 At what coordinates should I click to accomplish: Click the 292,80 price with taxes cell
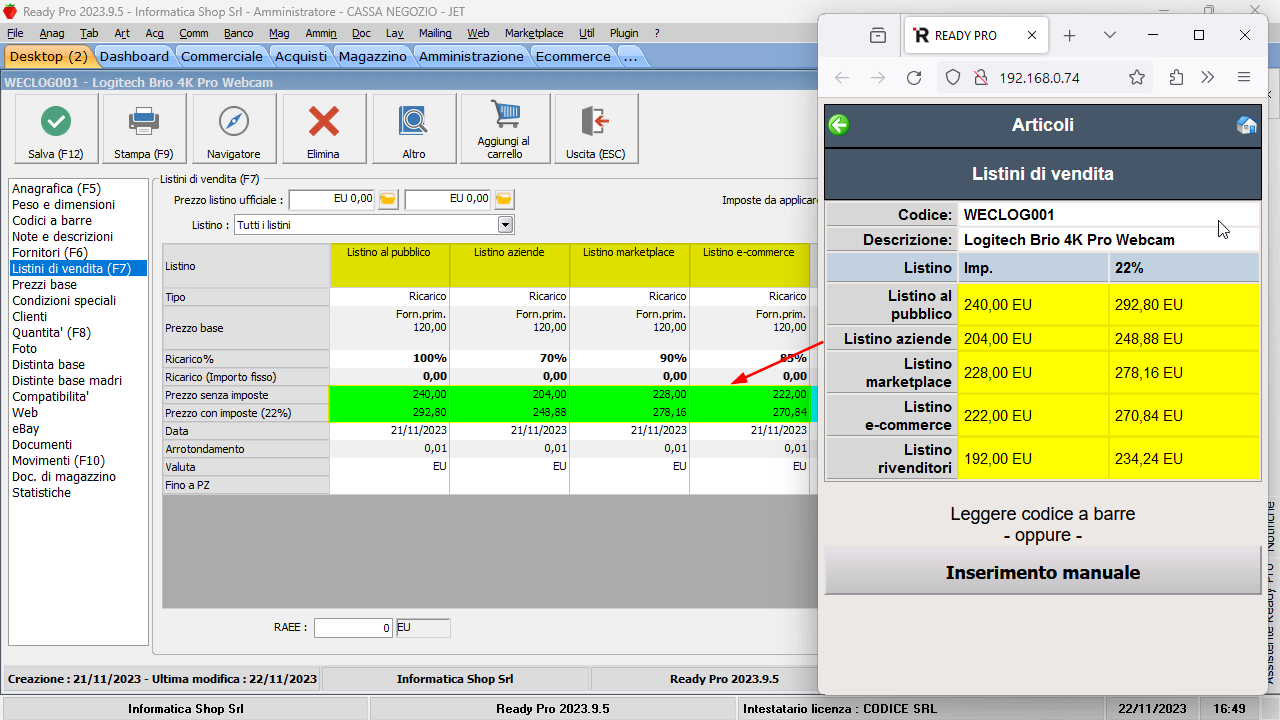pyautogui.click(x=390, y=412)
